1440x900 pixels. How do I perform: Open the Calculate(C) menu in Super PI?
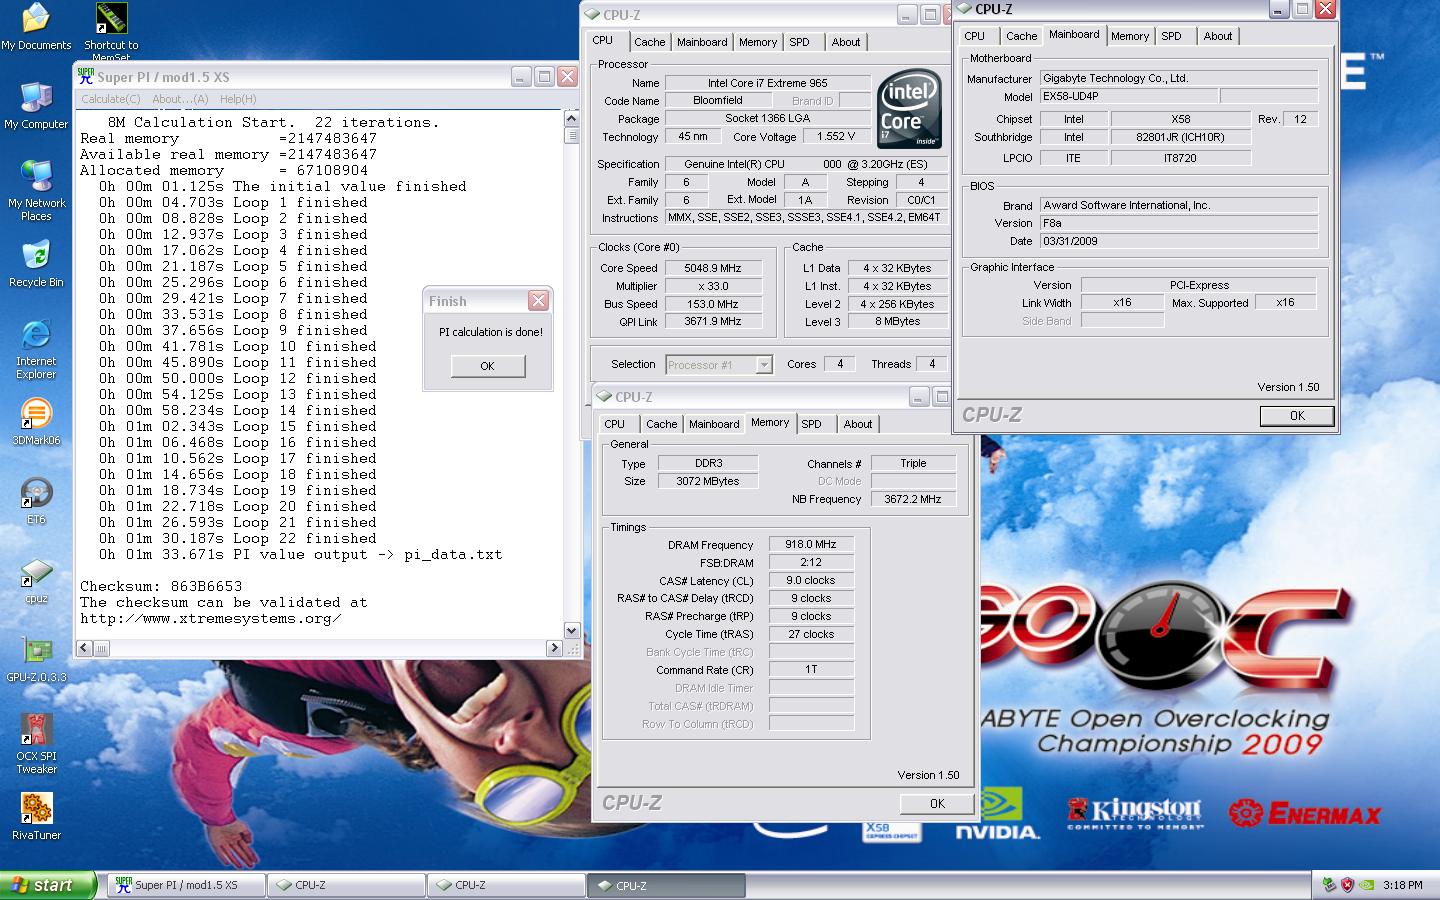tap(110, 99)
